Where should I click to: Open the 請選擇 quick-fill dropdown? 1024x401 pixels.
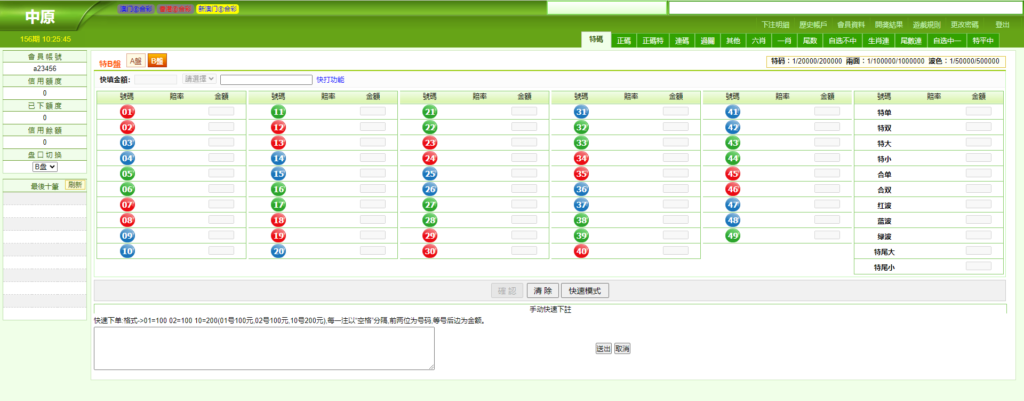199,80
